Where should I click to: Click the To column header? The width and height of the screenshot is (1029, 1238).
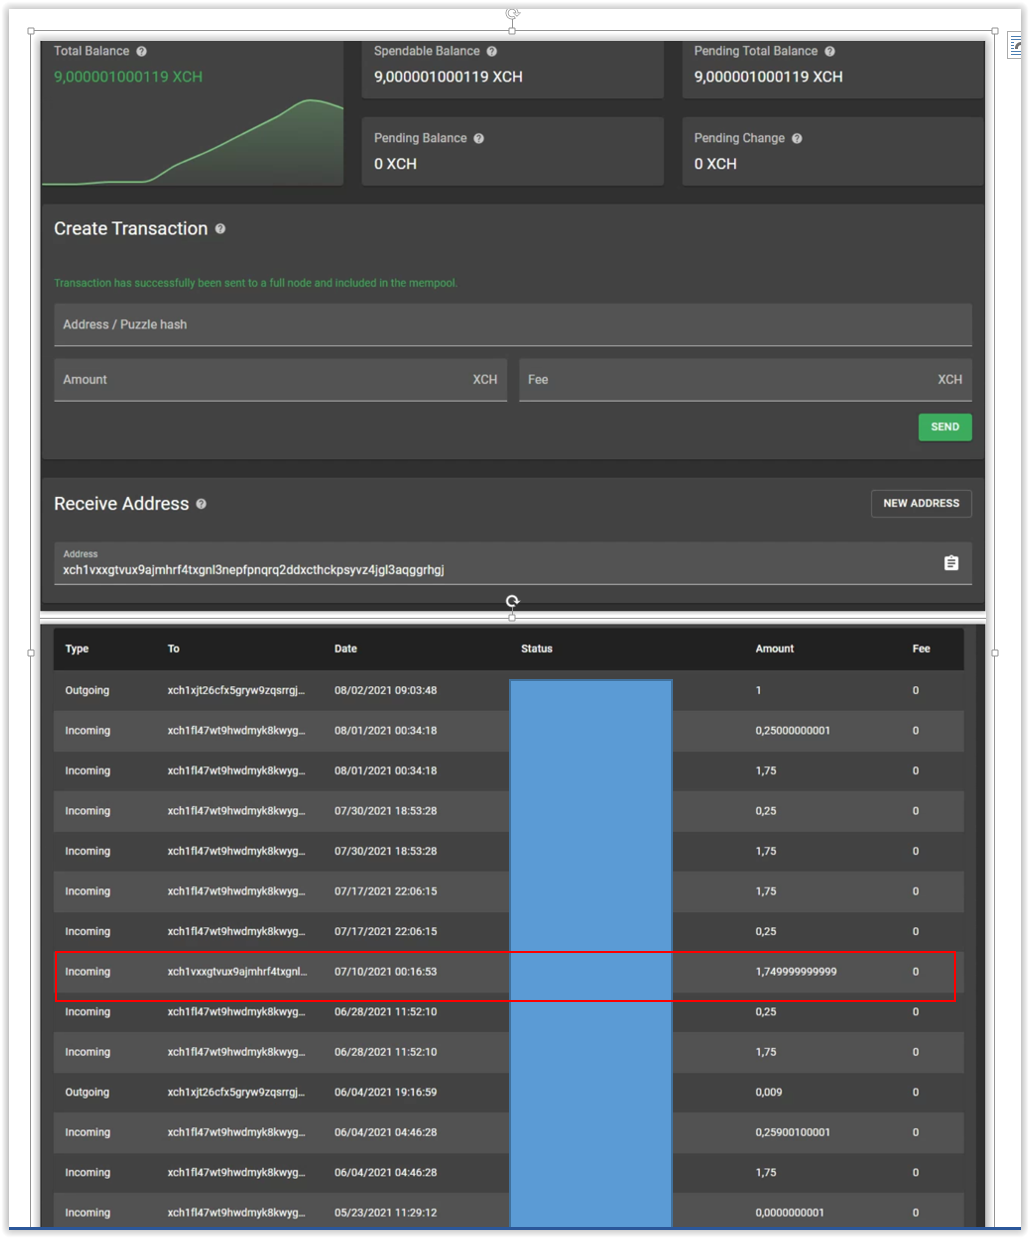[x=173, y=649]
